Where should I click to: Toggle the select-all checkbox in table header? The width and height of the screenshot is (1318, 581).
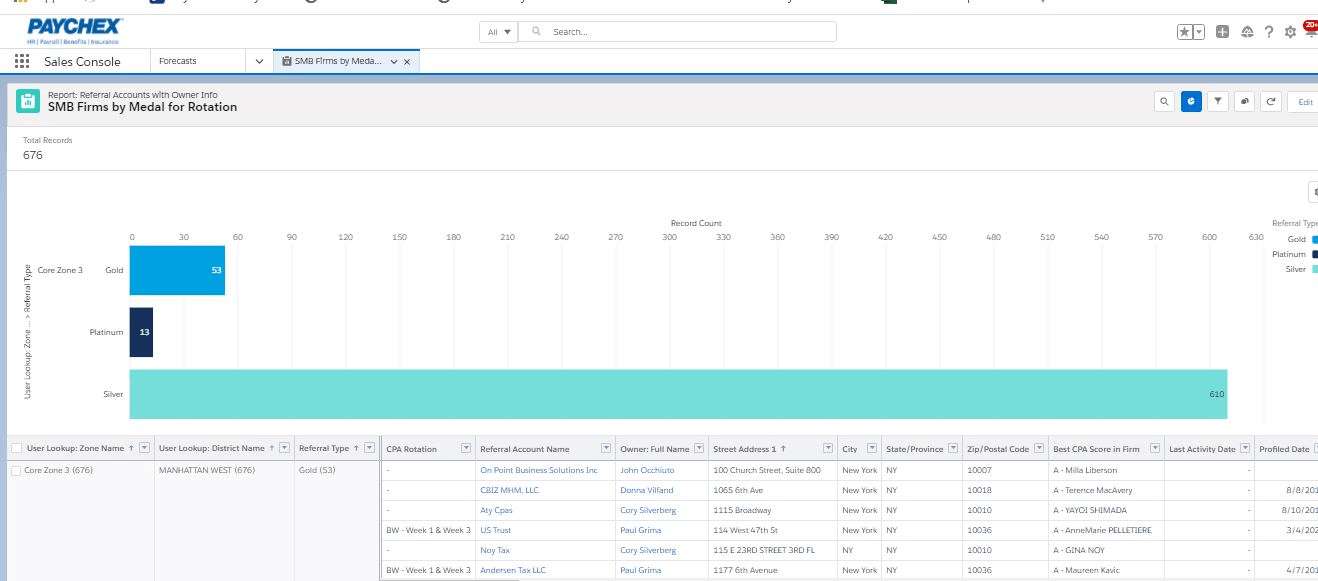click(15, 449)
